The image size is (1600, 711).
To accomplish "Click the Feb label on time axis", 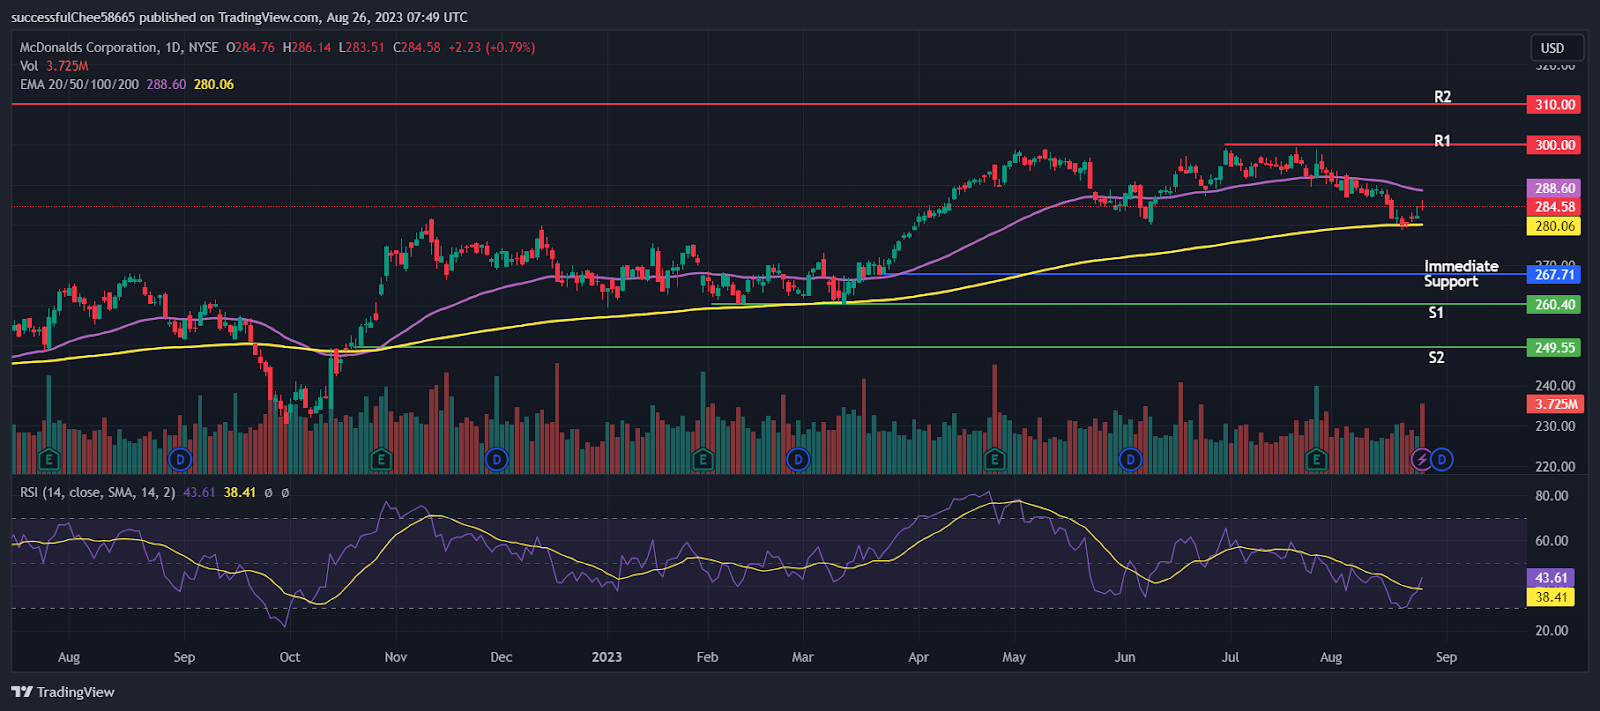I will click(x=707, y=657).
